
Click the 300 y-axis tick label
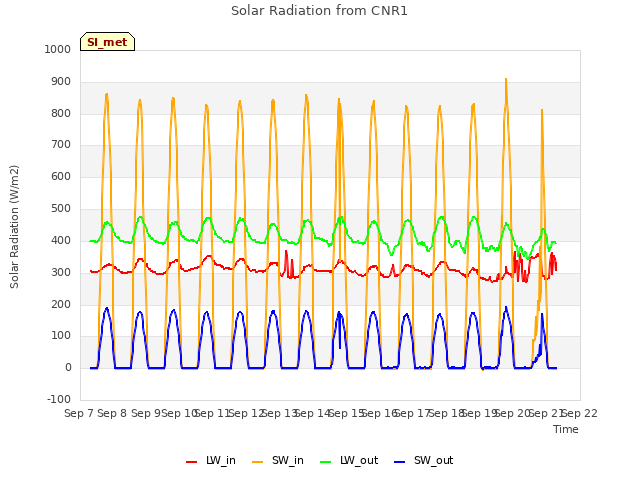(x=61, y=273)
